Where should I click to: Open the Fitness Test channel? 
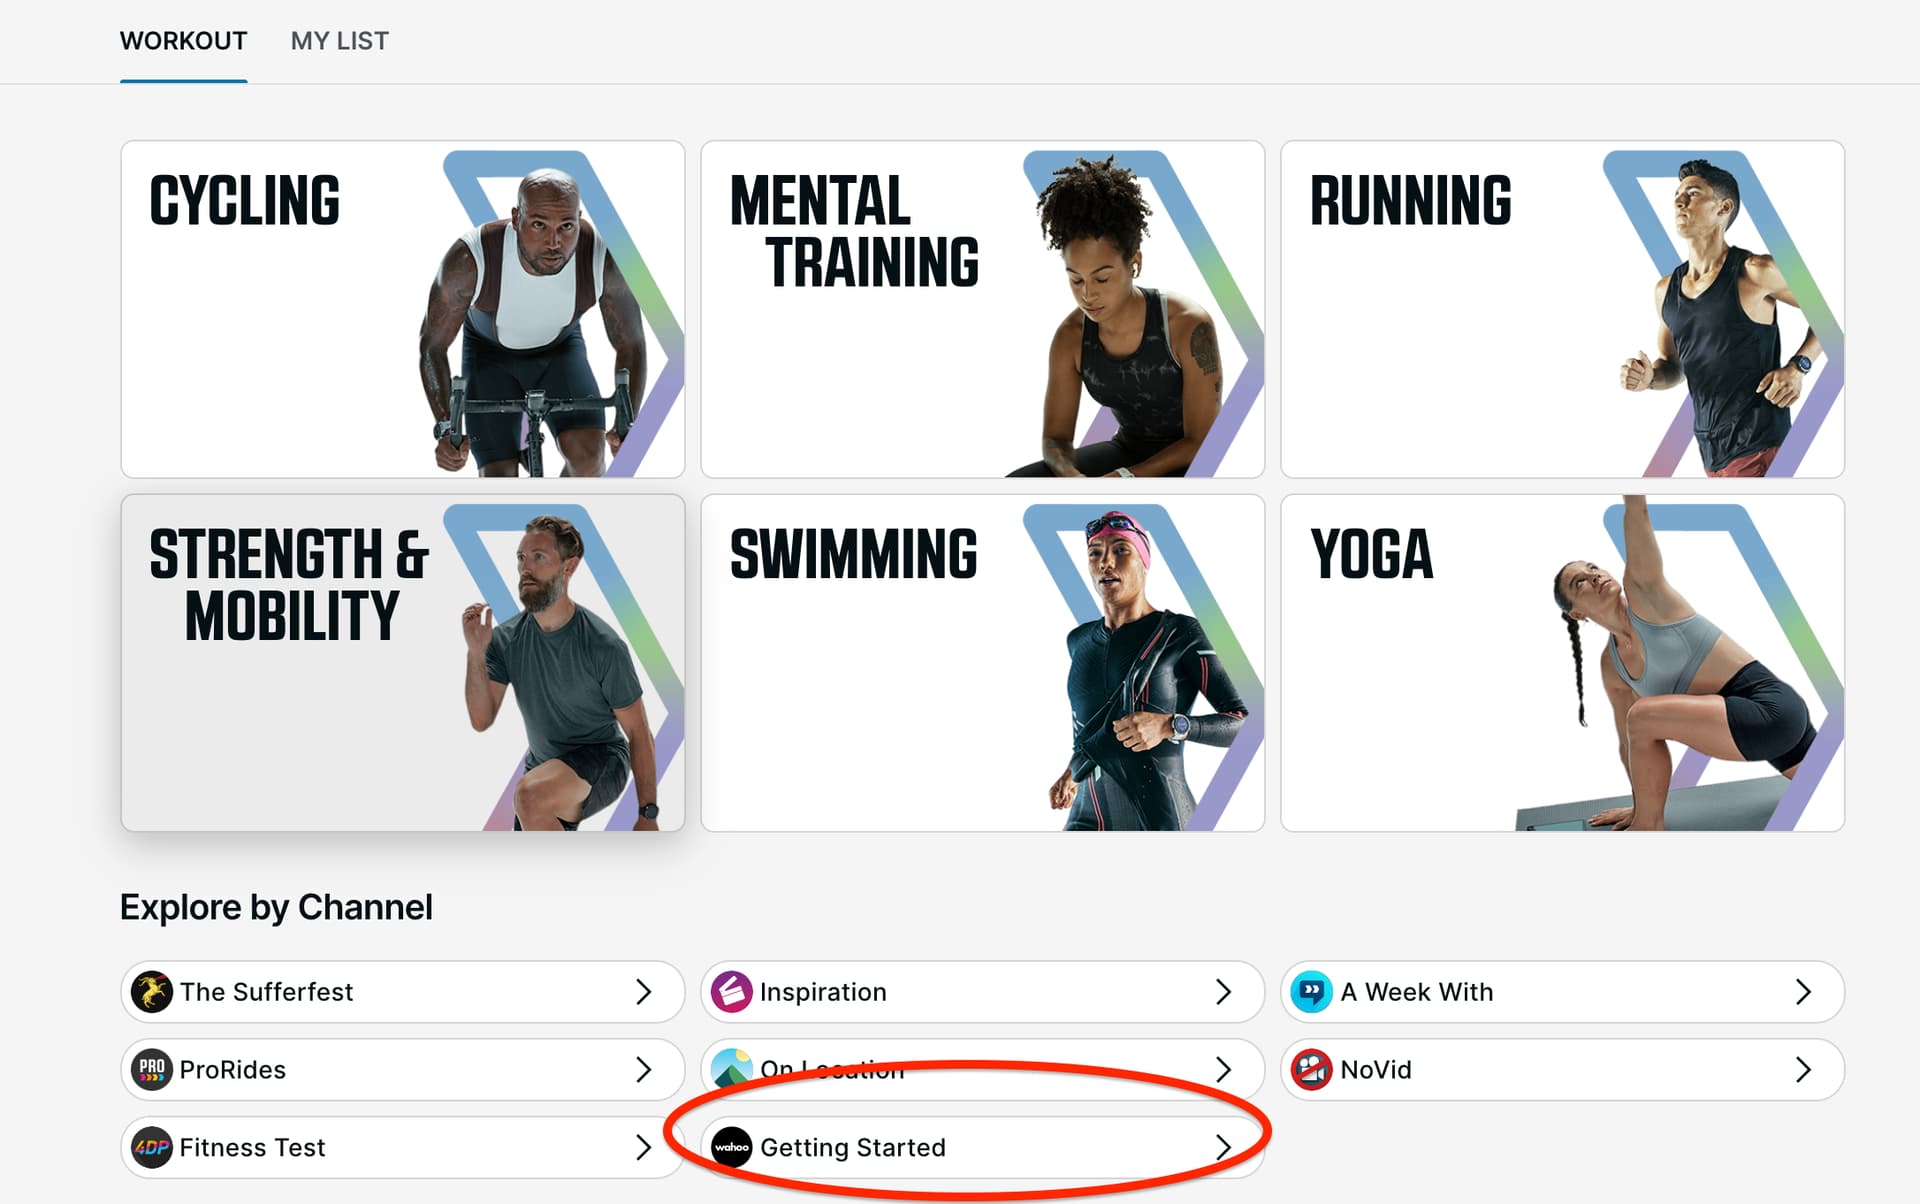pos(400,1147)
